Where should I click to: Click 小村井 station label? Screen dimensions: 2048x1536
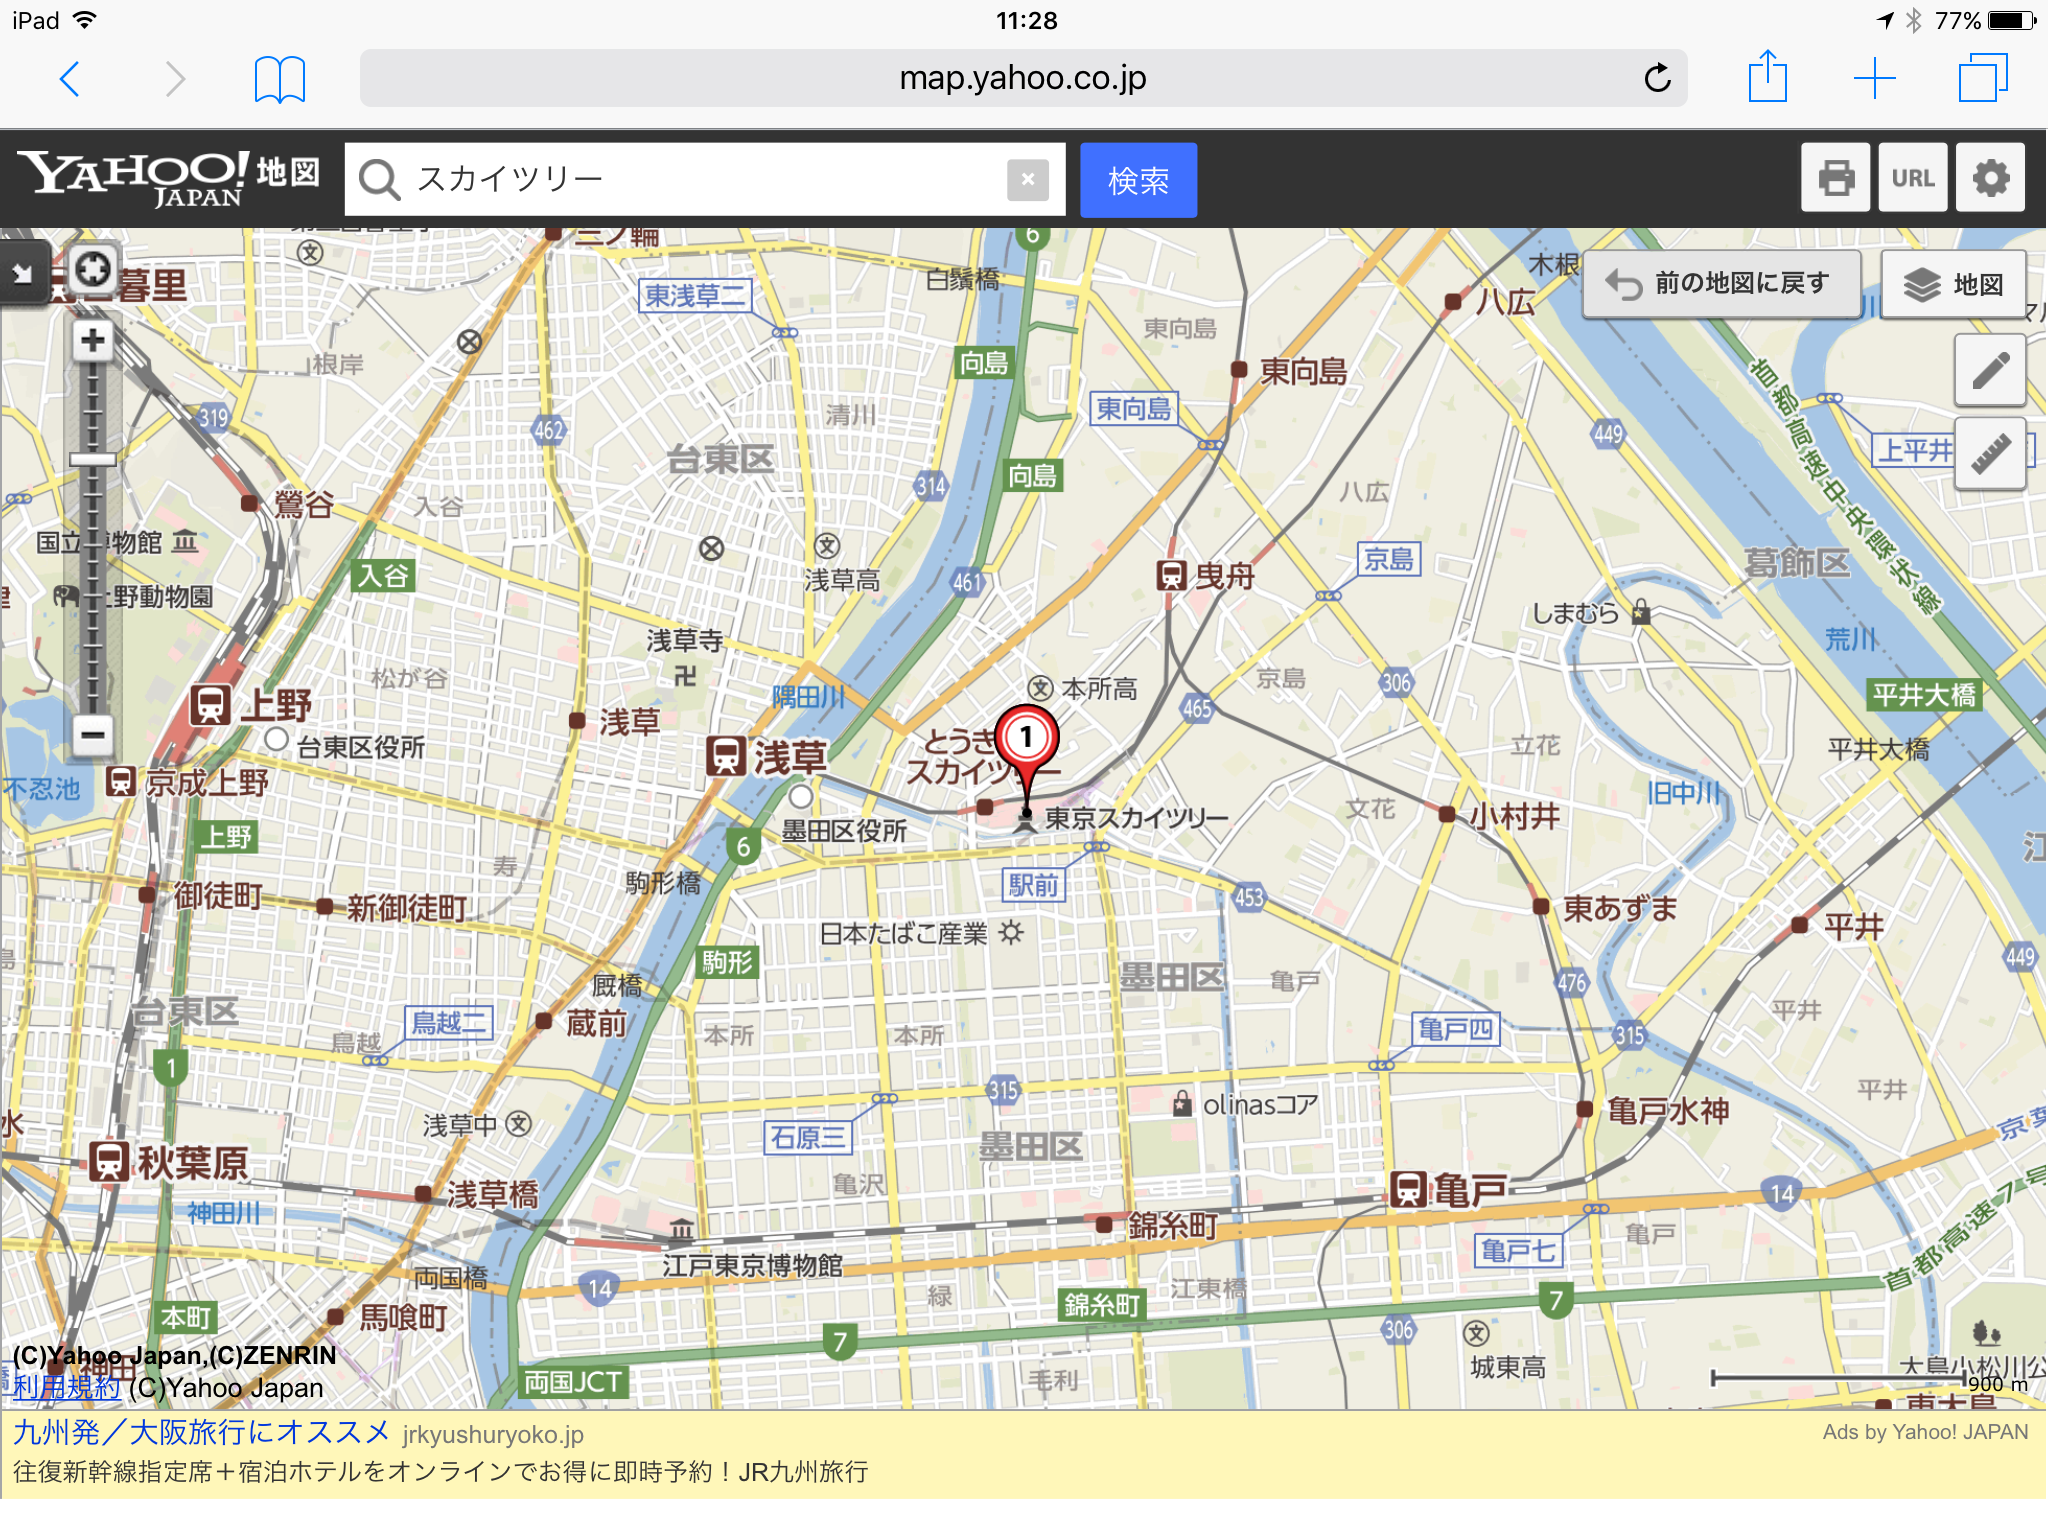point(1514,817)
